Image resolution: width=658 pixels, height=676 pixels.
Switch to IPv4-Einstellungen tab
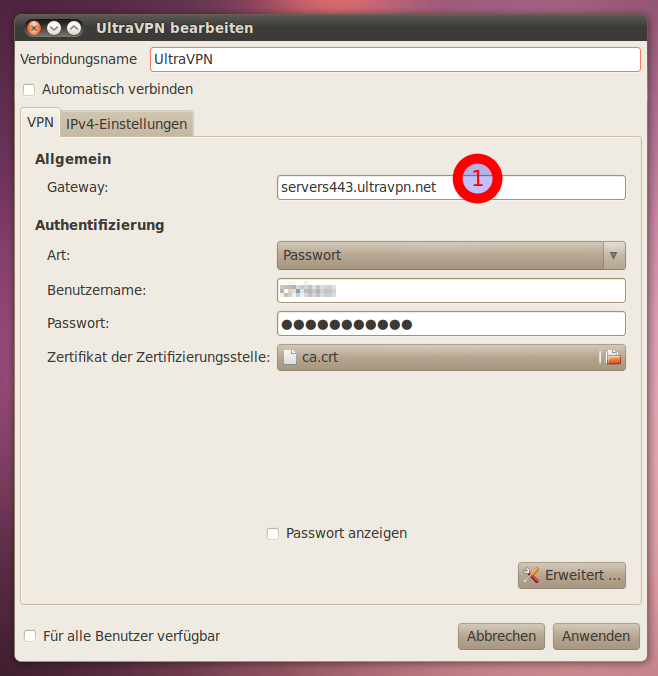(127, 124)
